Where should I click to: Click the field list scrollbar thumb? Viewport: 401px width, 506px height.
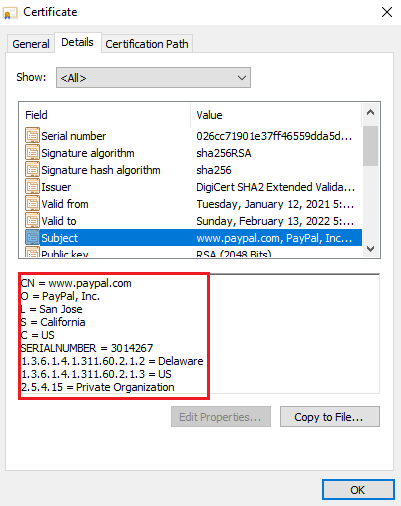pos(370,146)
